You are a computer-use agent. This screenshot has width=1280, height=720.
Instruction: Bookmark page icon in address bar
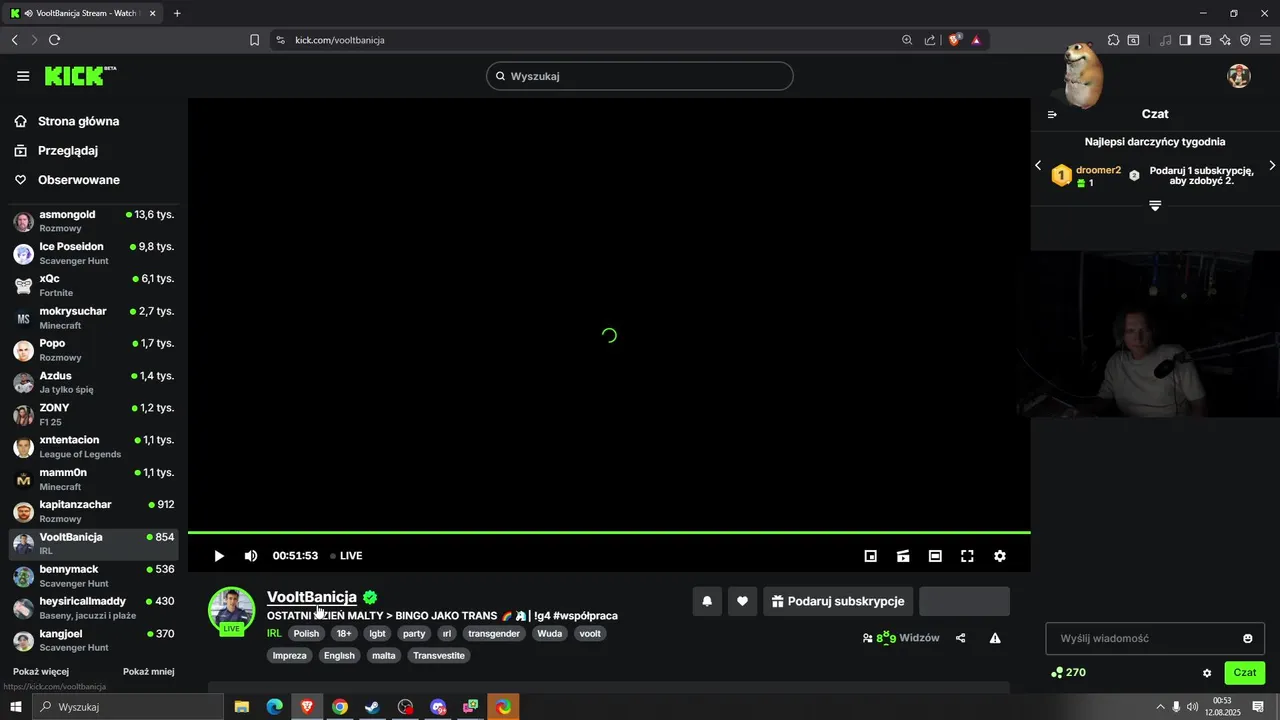254,40
